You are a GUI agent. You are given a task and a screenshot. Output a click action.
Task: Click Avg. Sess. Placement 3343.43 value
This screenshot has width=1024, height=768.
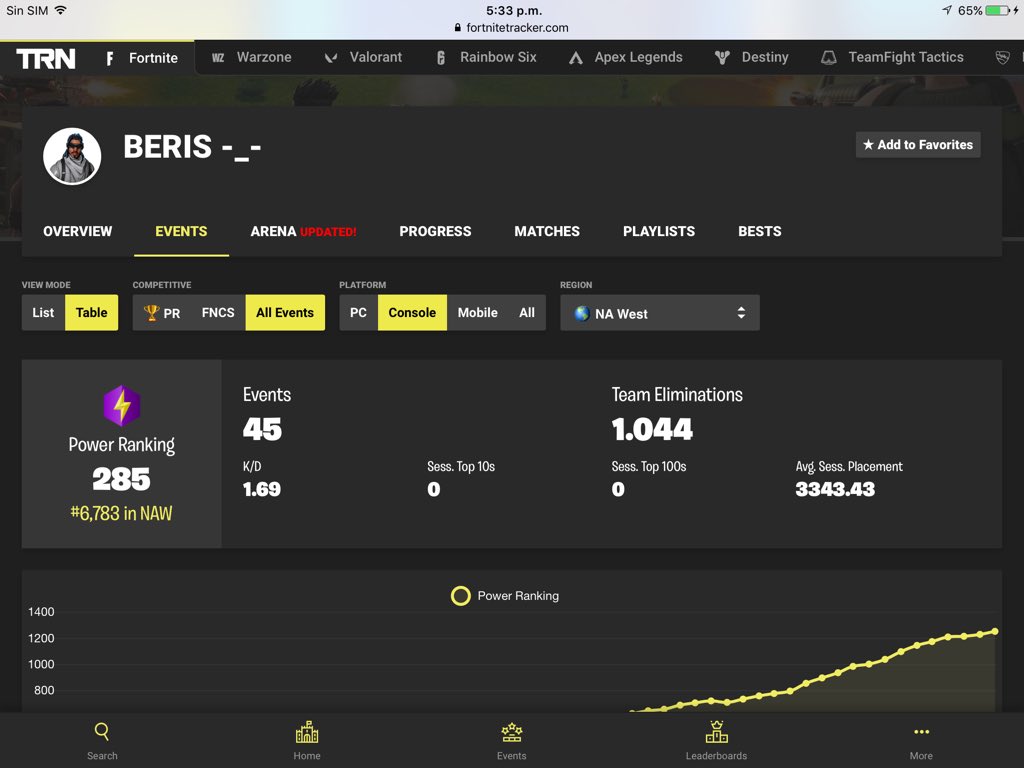[x=835, y=489]
